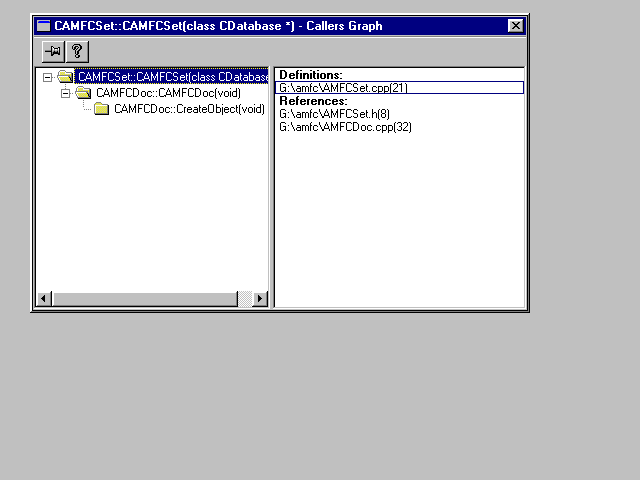Click the open folder icon beside CAMFCSet::CAMFCSet
Viewport: 640px width, 480px height.
pyautogui.click(x=66, y=76)
